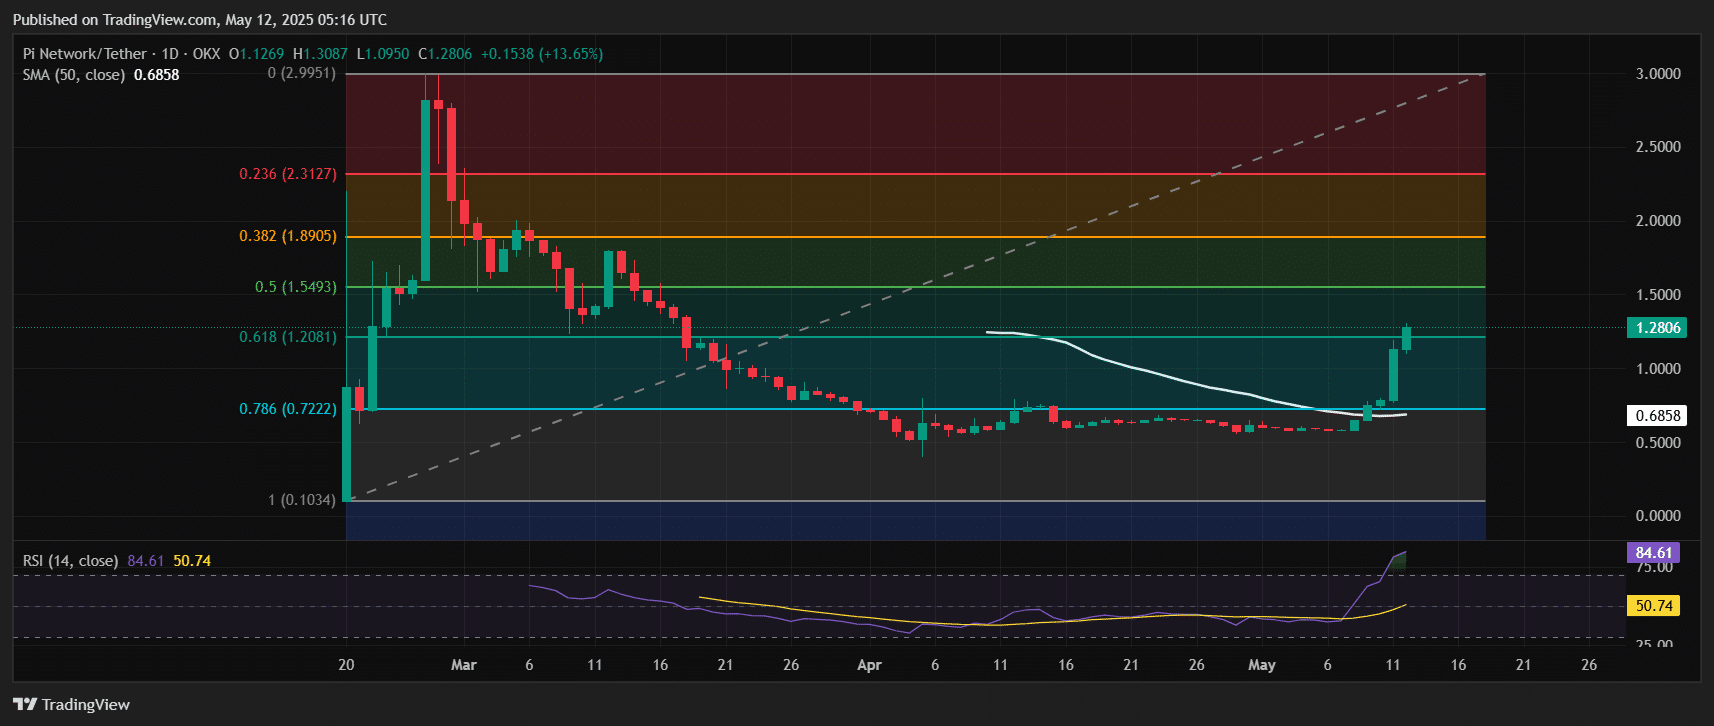Click the 0.5000 price axis label
The width and height of the screenshot is (1714, 726).
1658,443
